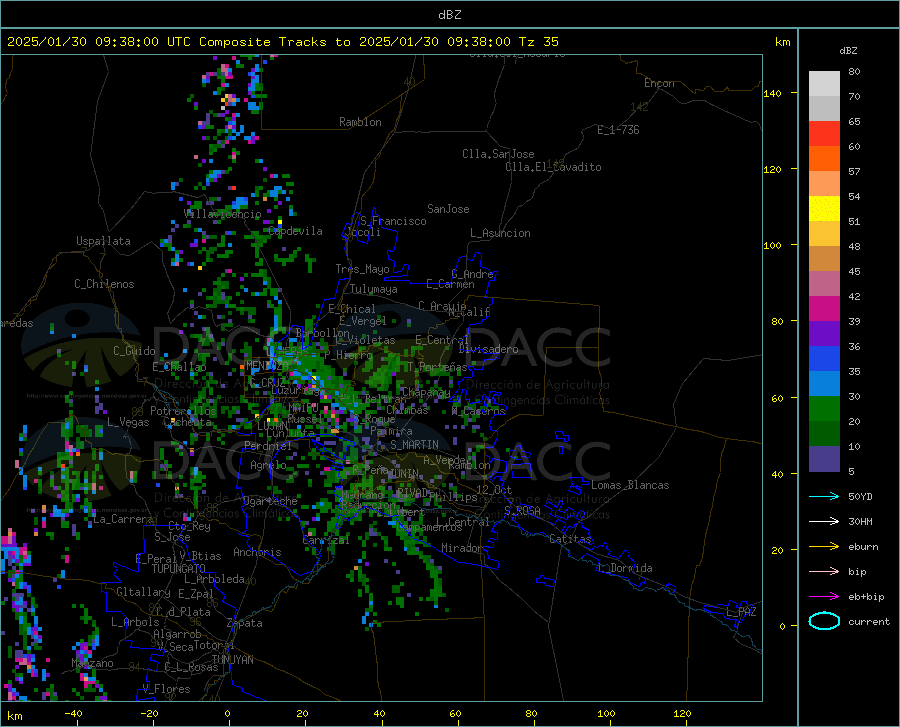900x727 pixels.
Task: Click the MENDOZA city label
Action: tap(266, 366)
